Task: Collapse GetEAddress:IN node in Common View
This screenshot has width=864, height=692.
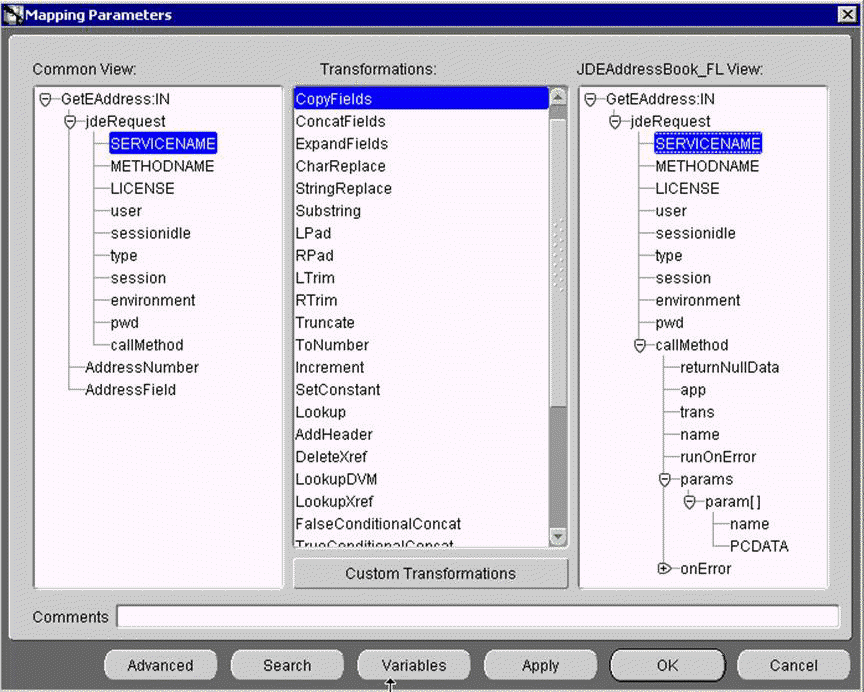Action: point(46,100)
